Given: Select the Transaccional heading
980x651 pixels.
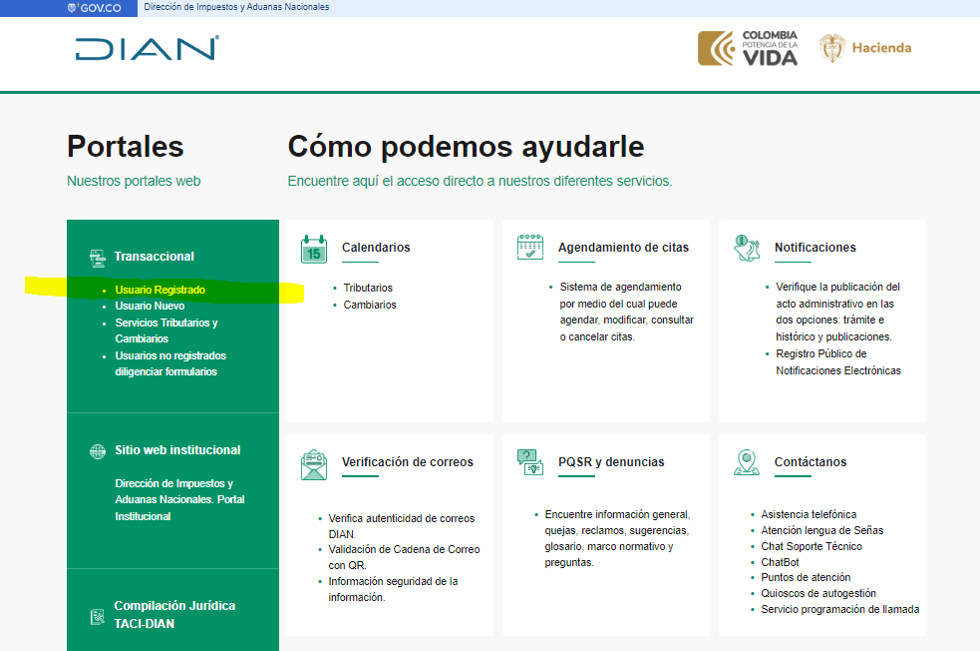Looking at the screenshot, I should click(x=154, y=256).
